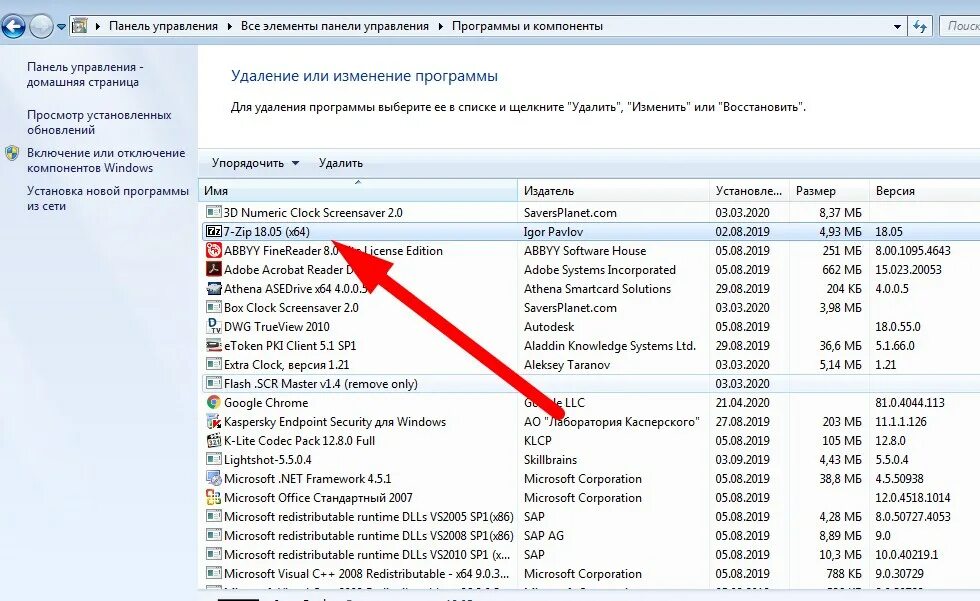980x601 pixels.
Task: Click the Lightshot program icon
Action: click(214, 460)
